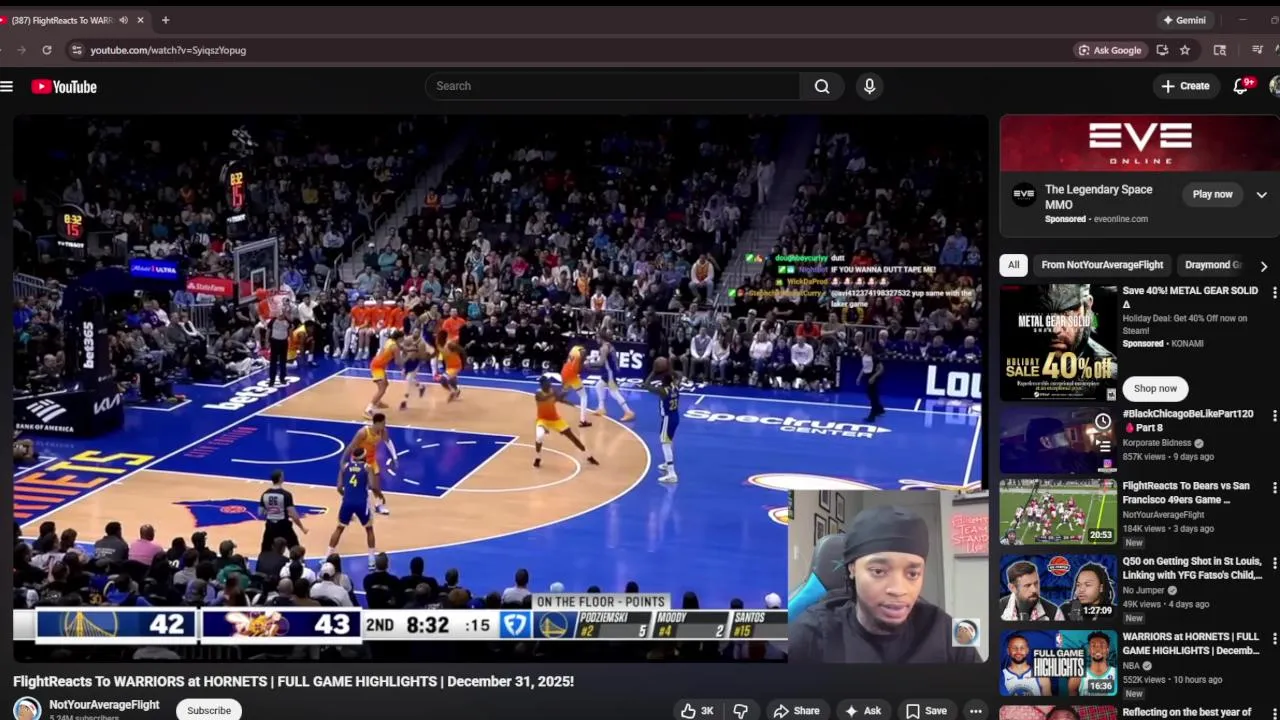This screenshot has width=1280, height=720.
Task: Open the NotYourAverageFlight channel avatar
Action: coord(27,709)
